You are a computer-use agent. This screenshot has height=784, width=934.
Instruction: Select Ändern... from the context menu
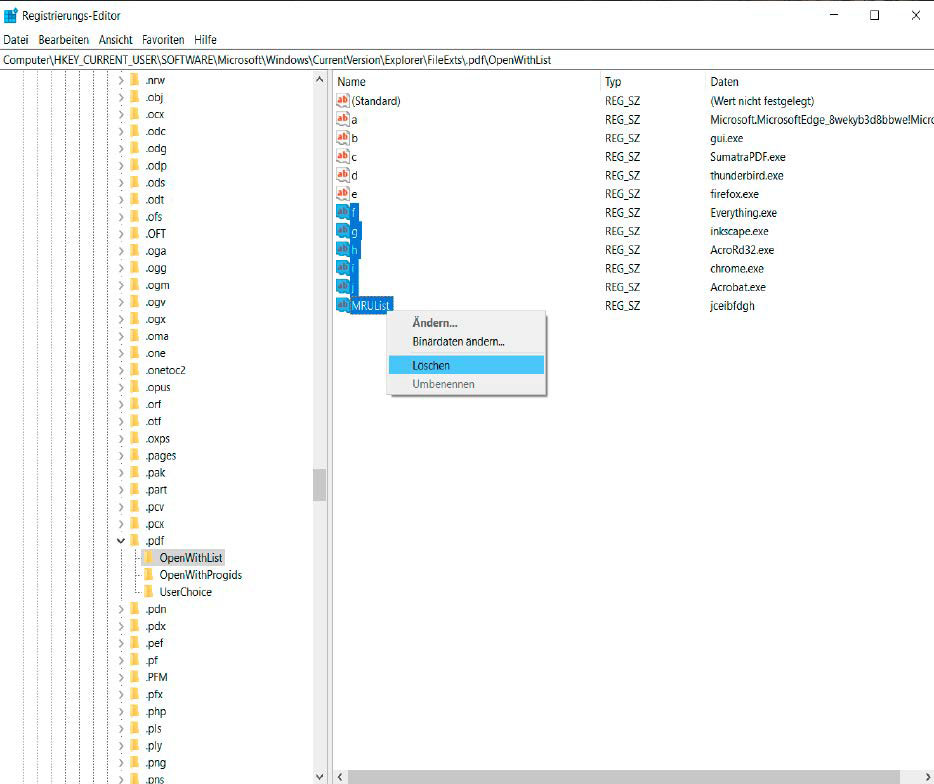coord(435,323)
